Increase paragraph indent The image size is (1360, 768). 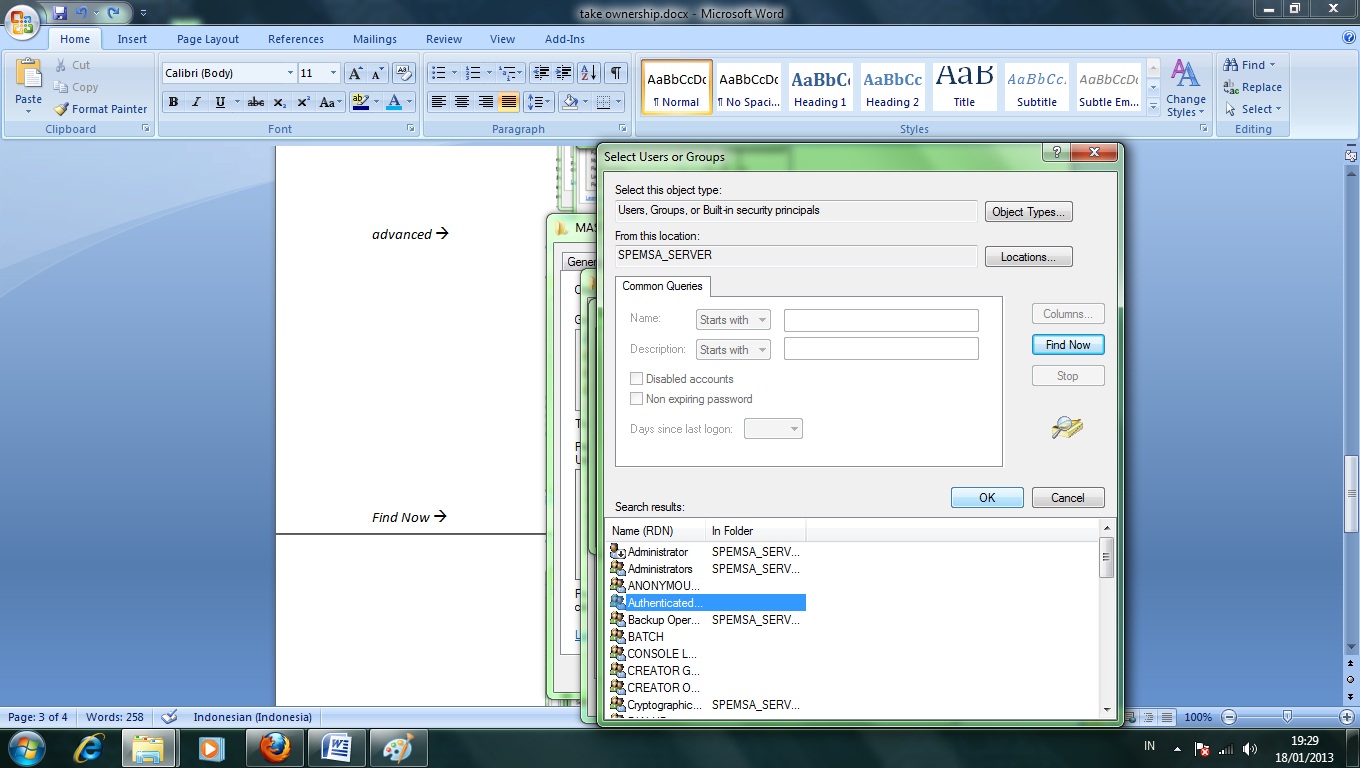point(564,73)
